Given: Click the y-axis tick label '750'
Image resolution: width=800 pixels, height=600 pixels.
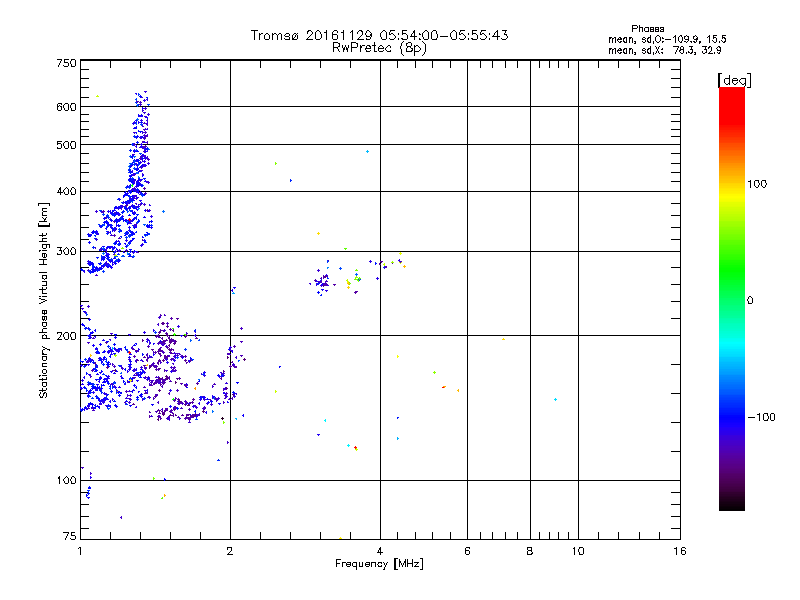Looking at the screenshot, I should [x=66, y=63].
